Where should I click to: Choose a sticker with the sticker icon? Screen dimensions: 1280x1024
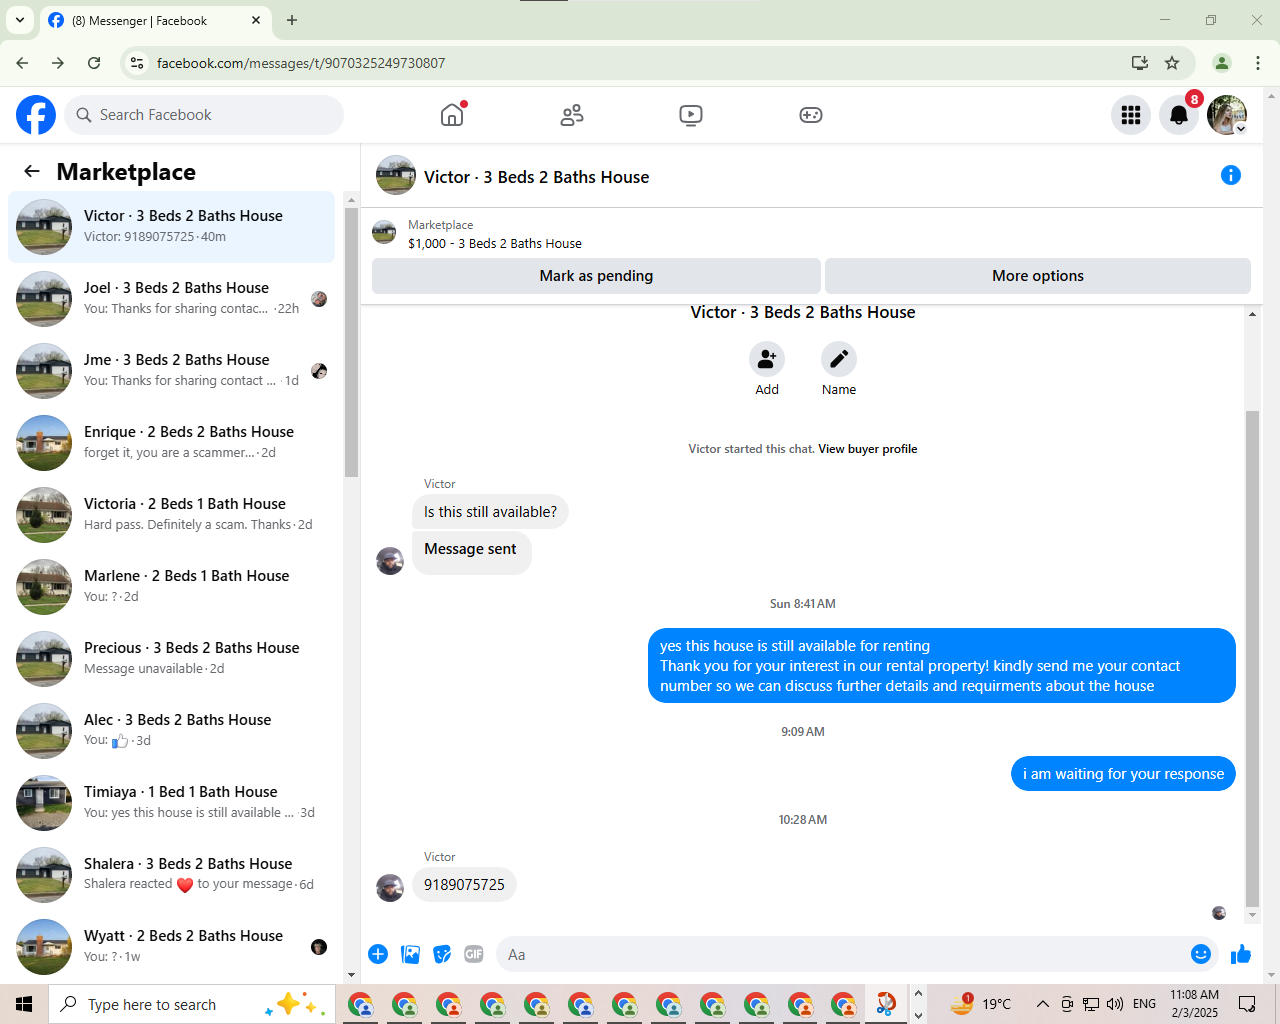pos(442,954)
